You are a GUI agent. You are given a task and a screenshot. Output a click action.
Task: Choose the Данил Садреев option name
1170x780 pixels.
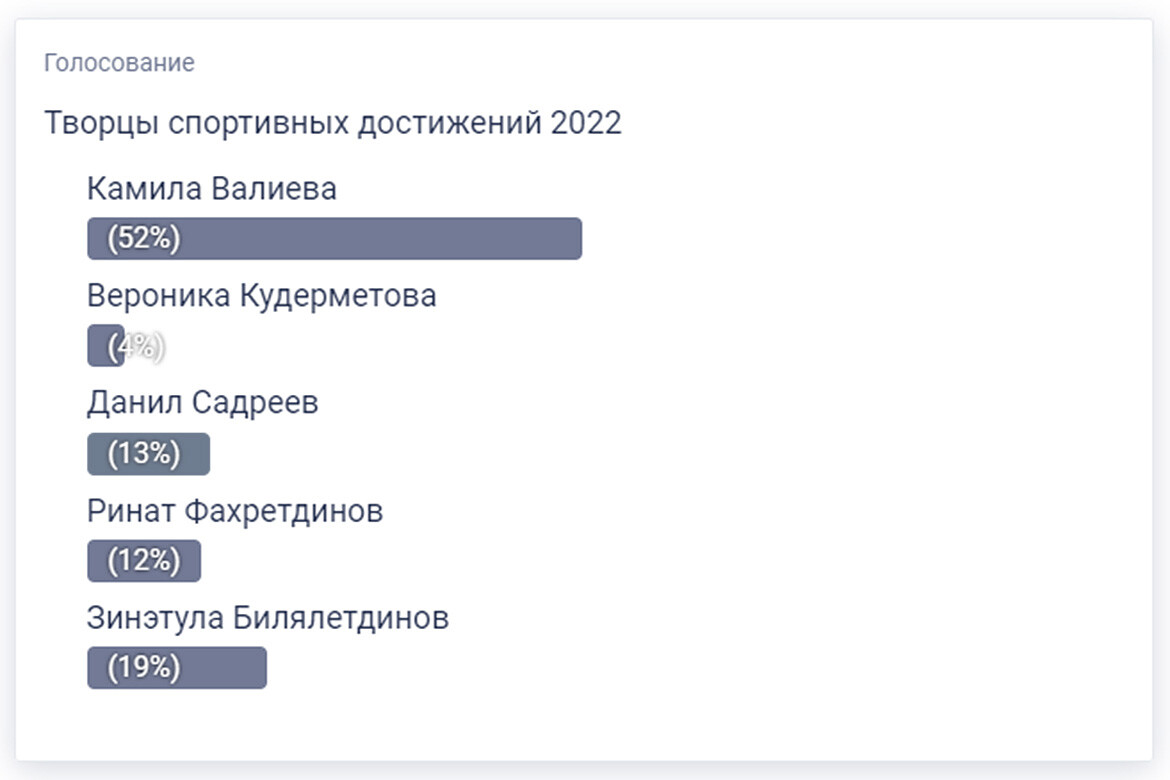tap(202, 403)
